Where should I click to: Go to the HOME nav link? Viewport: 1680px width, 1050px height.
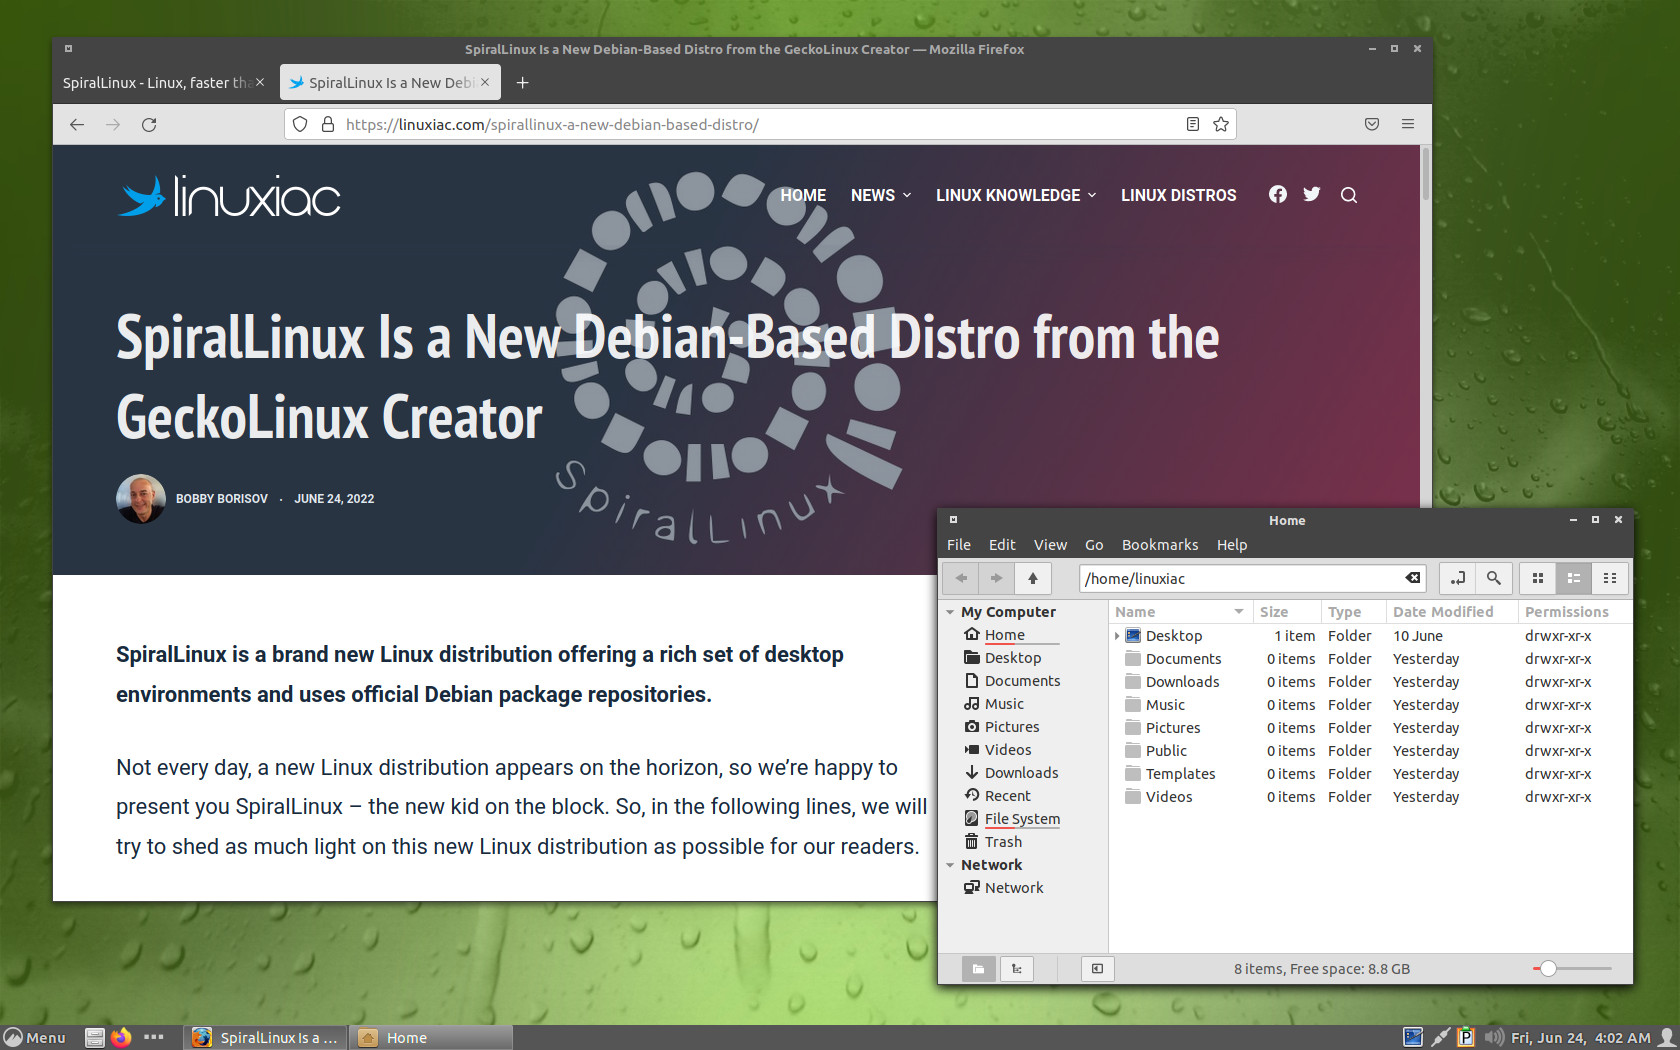pyautogui.click(x=803, y=195)
